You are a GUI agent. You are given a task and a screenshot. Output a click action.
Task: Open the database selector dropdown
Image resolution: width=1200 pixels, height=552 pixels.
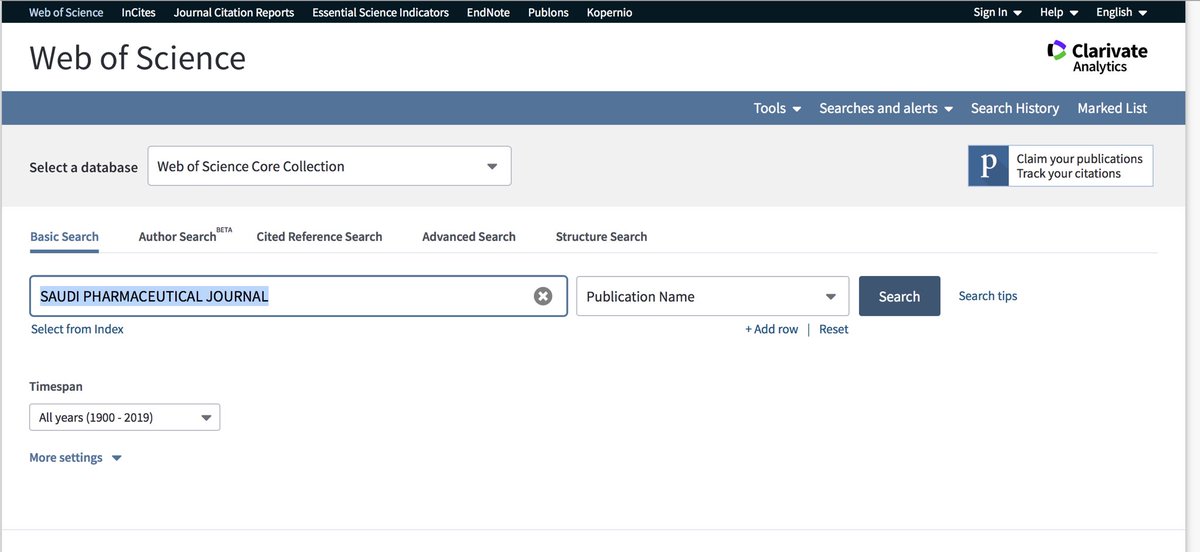coord(329,166)
